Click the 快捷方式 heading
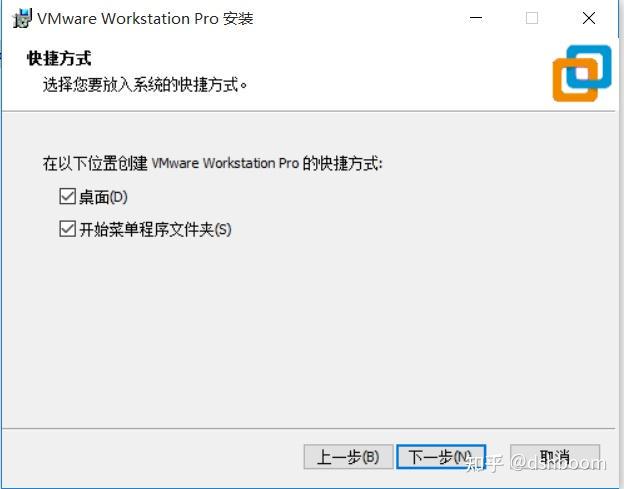Image resolution: width=624 pixels, height=489 pixels. click(x=59, y=58)
